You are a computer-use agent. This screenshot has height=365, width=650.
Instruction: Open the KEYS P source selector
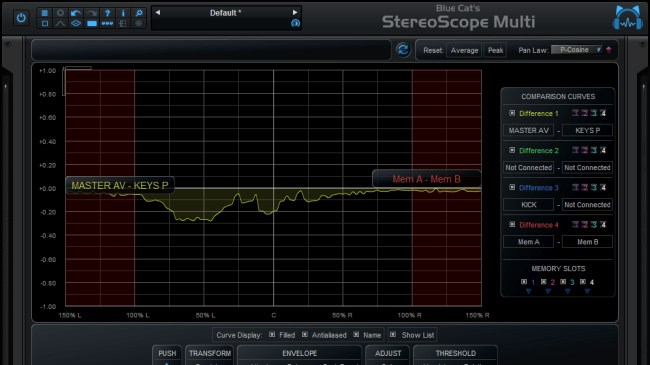[587, 130]
